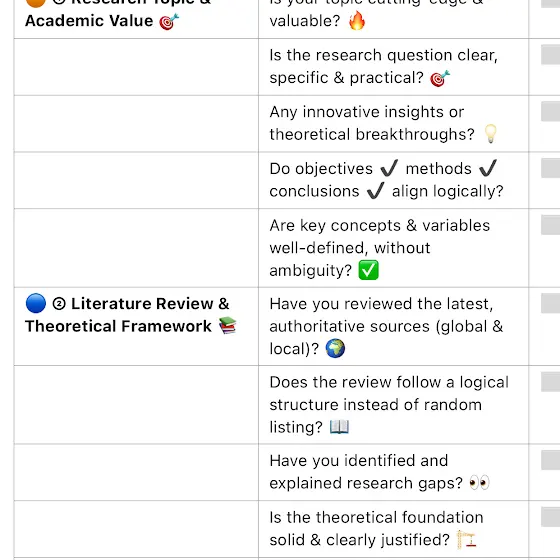Toggle the gray box in the key concepts row
The height and width of the screenshot is (560, 560).
coord(550,225)
